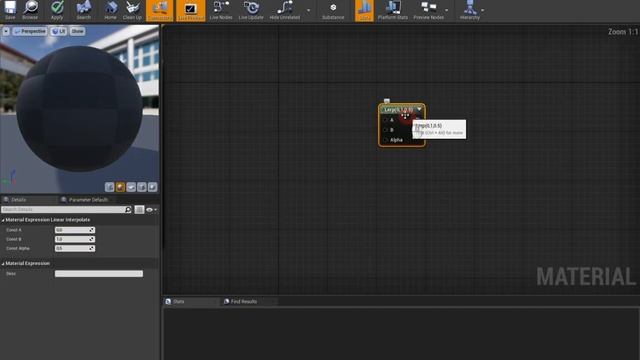Click the material preview sphere
The width and height of the screenshot is (640, 360).
[x=80, y=109]
